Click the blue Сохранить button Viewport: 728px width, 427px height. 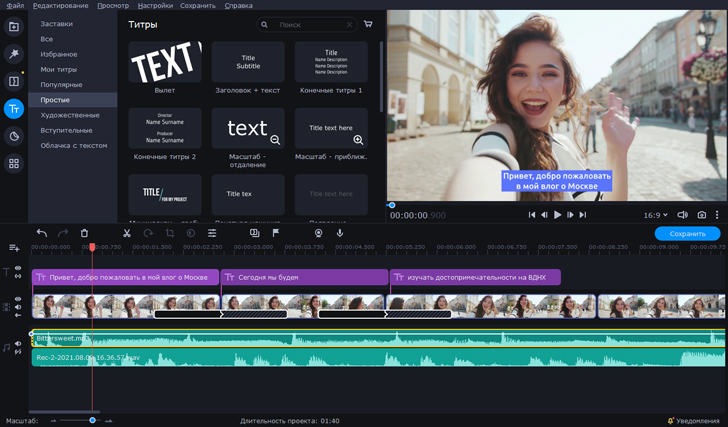coord(687,233)
